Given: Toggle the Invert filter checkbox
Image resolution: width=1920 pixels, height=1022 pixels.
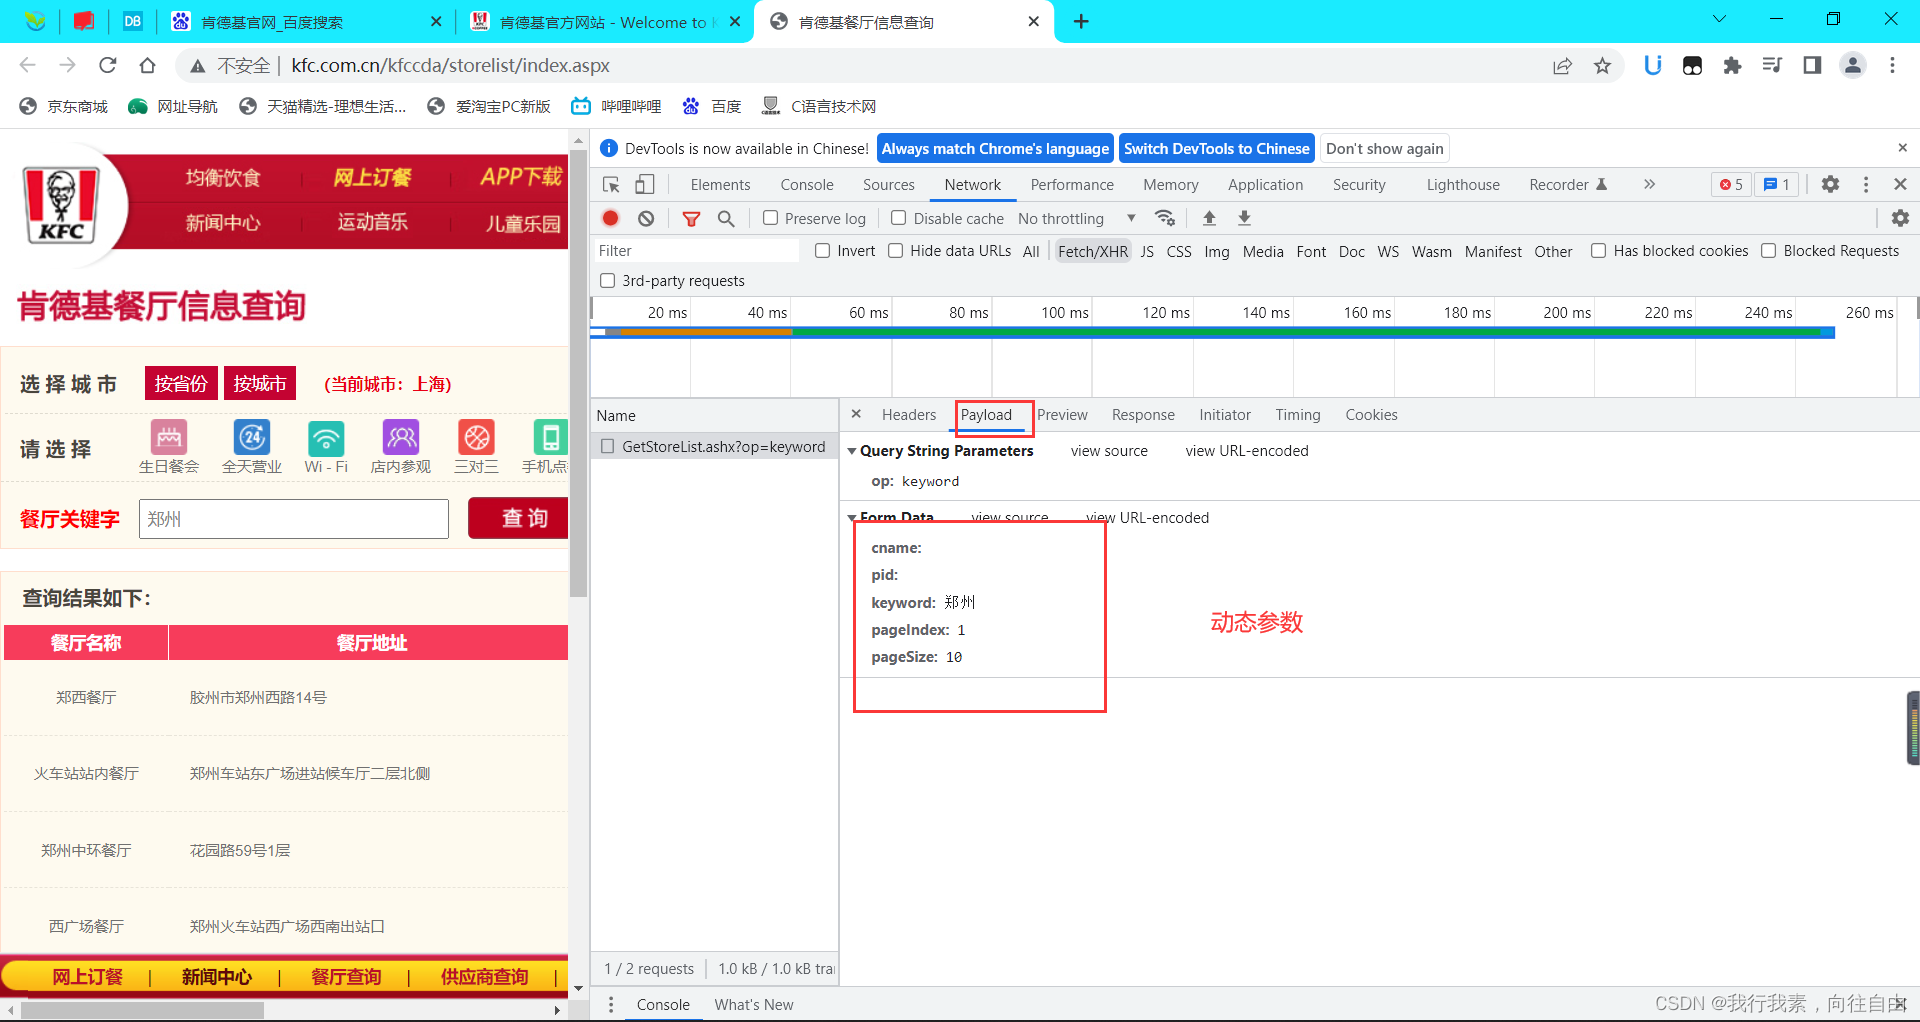Looking at the screenshot, I should pyautogui.click(x=823, y=251).
